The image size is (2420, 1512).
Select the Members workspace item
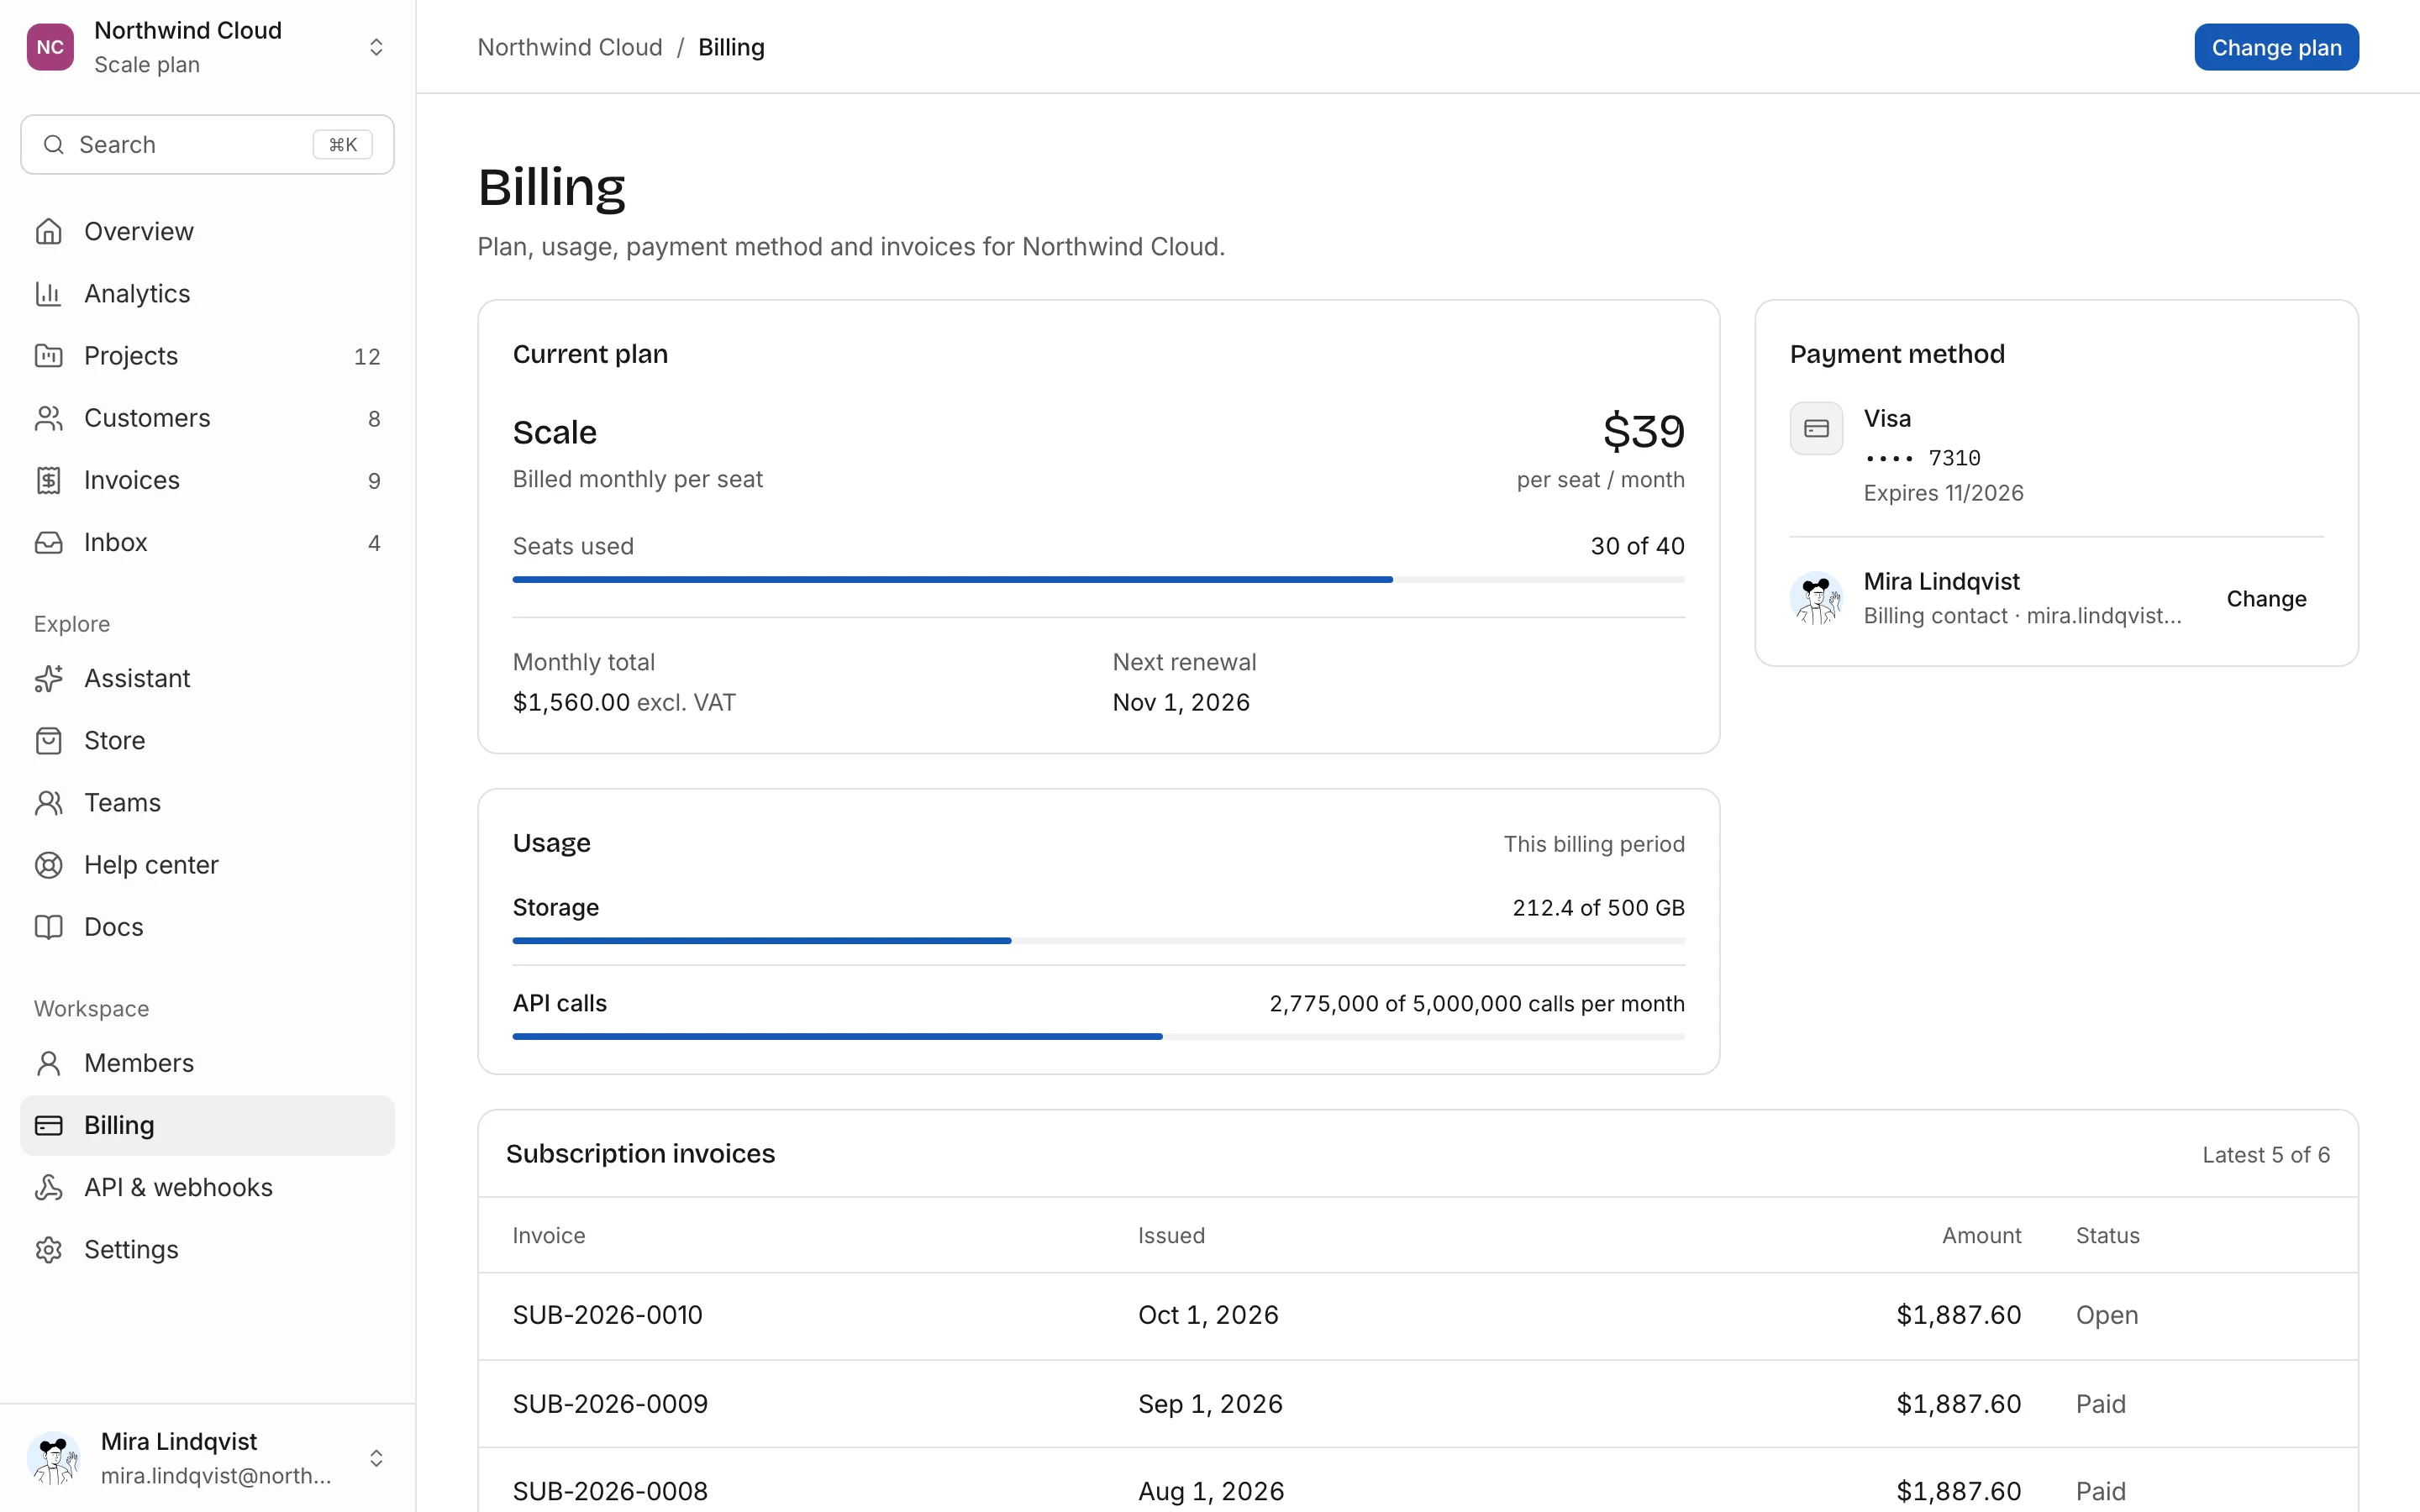[207, 1062]
